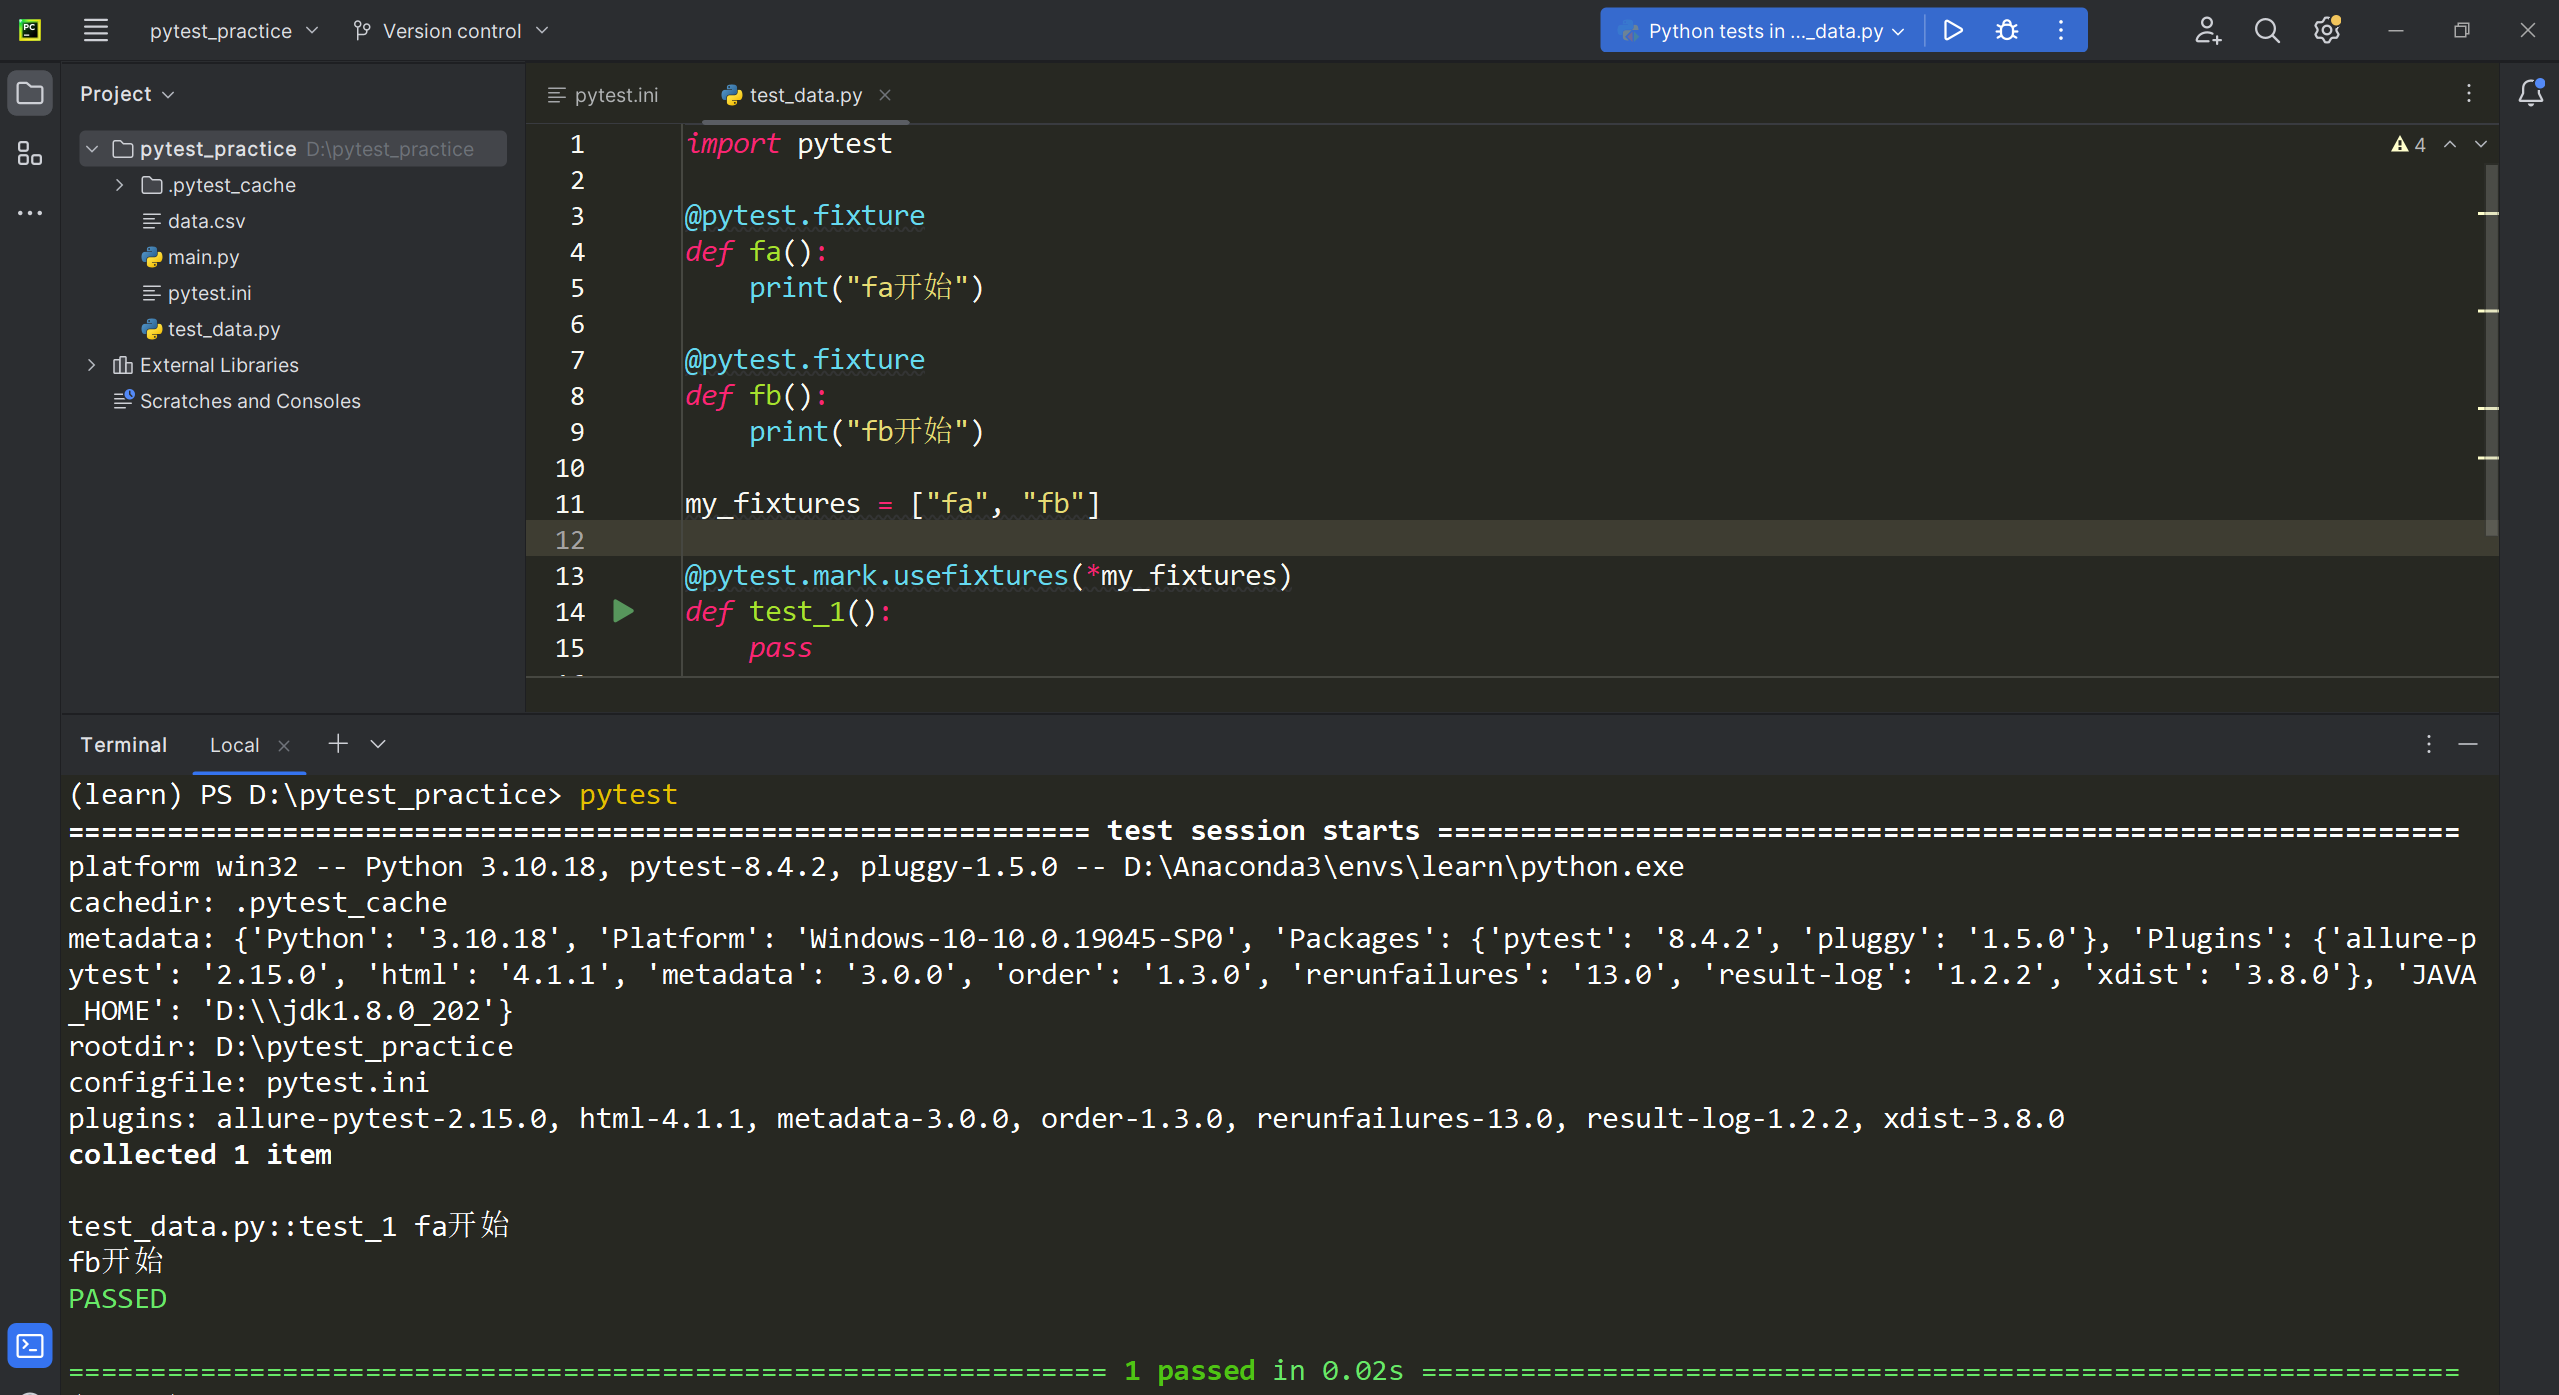
Task: Expand External Libraries node
Action: click(92, 365)
